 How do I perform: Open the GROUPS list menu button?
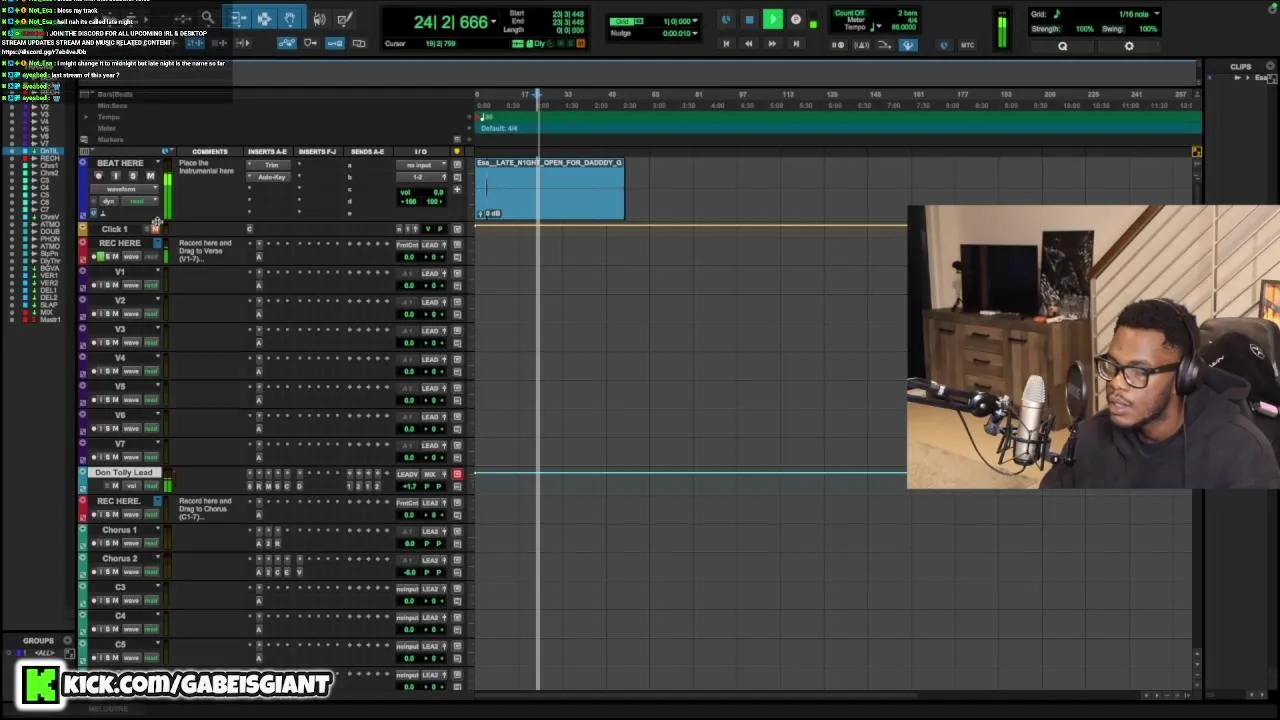67,640
